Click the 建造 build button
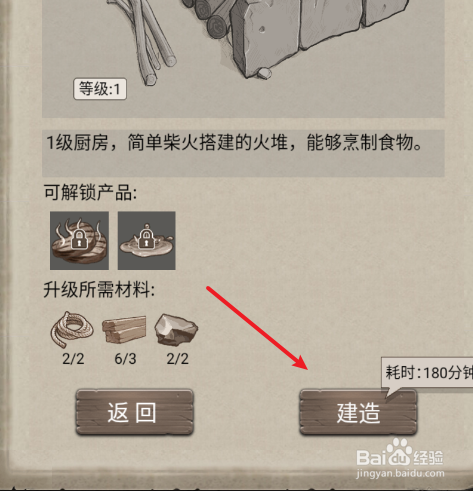This screenshot has height=491, width=473. [x=358, y=412]
